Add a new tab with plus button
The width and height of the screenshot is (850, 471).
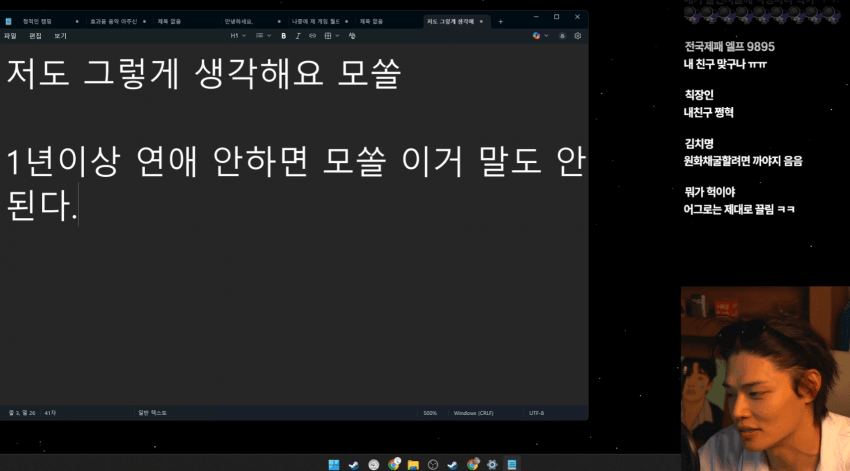(501, 20)
